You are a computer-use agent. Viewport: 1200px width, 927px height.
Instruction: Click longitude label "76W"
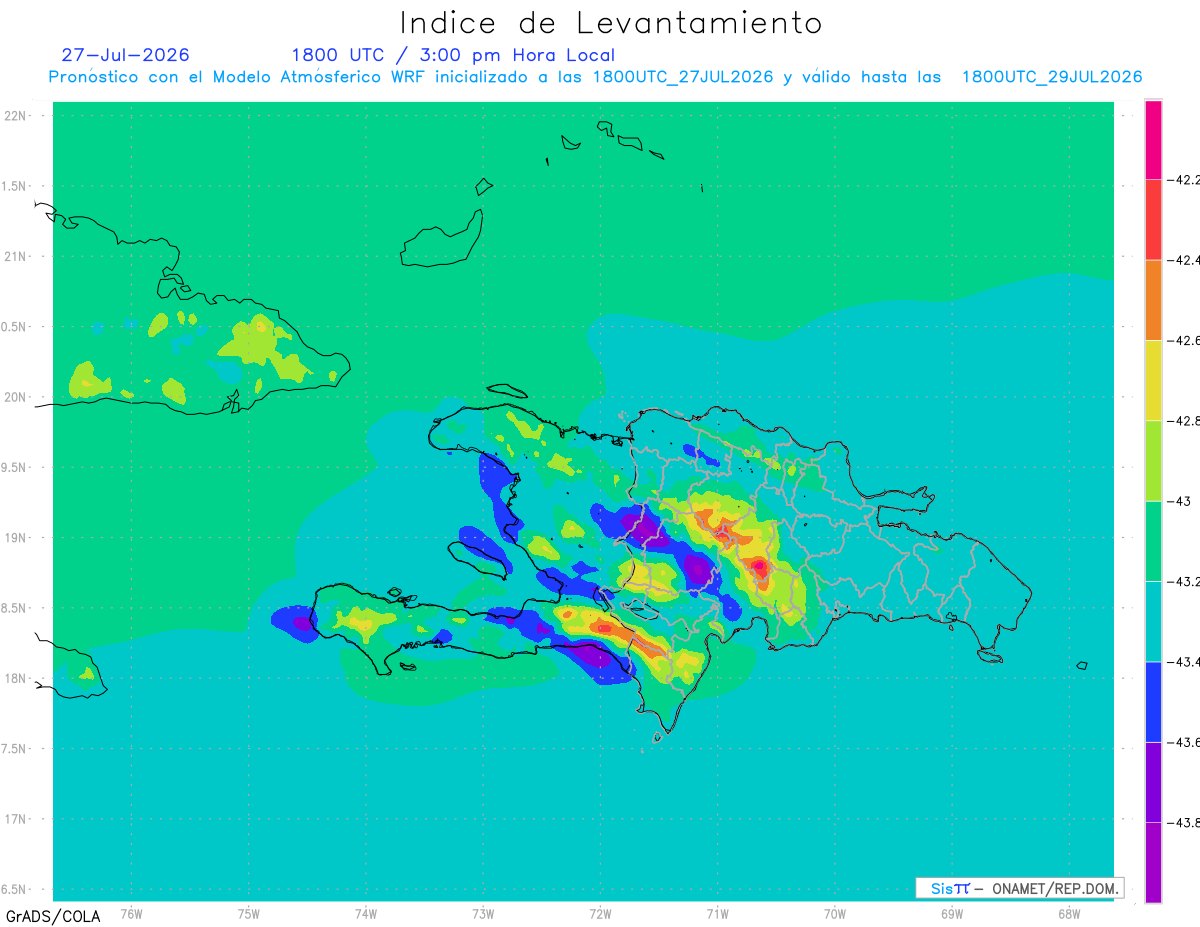(131, 913)
